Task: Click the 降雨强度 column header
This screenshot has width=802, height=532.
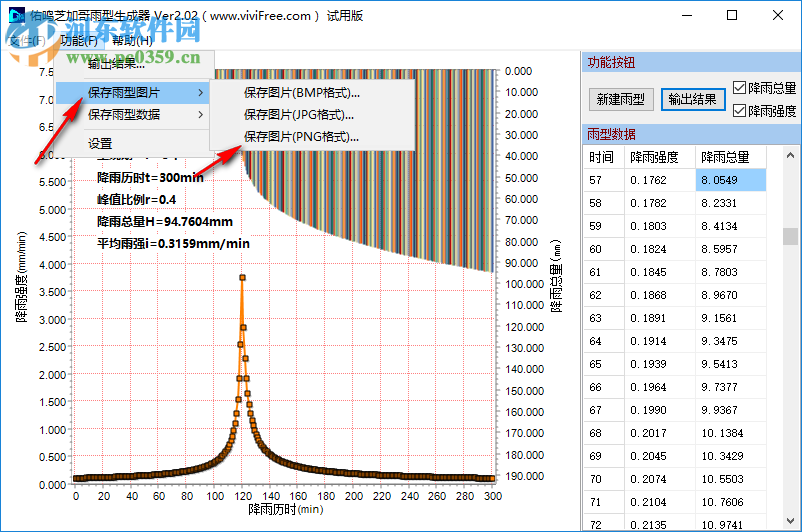Action: (659, 157)
